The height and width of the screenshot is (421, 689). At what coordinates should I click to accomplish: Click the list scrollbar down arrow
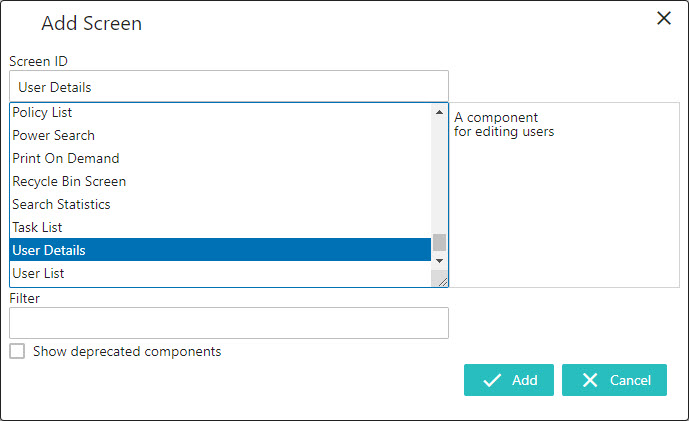(440, 260)
